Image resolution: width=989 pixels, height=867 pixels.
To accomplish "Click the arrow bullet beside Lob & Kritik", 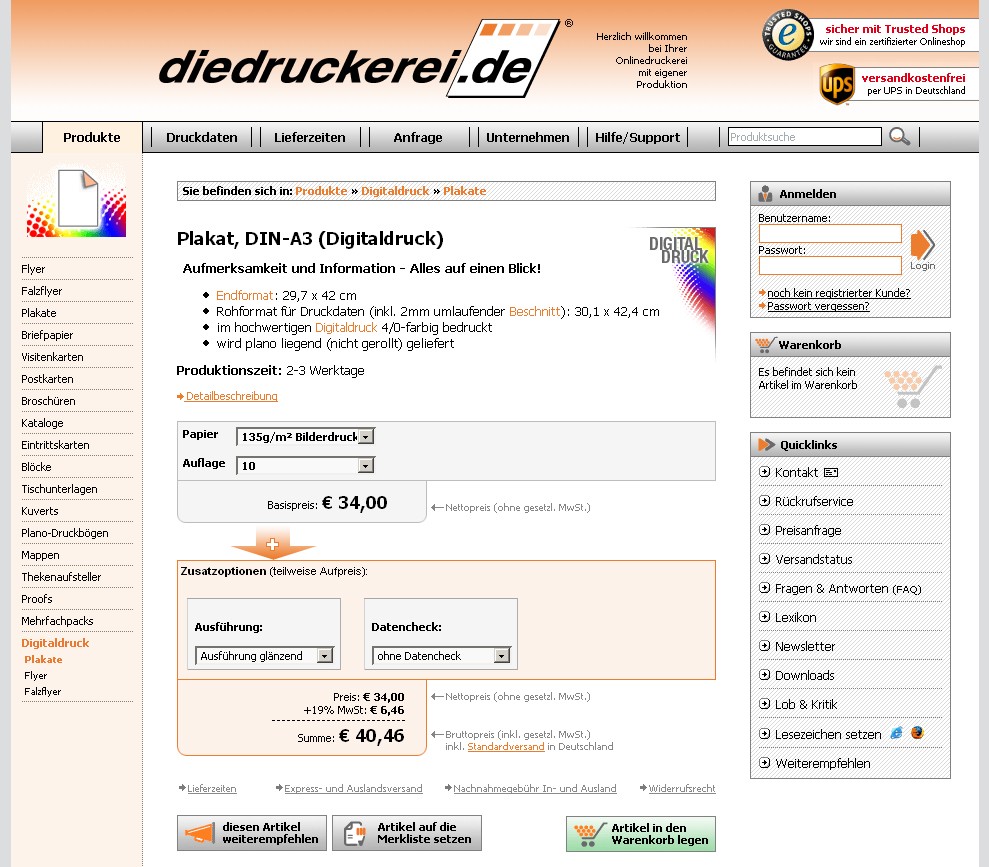I will pyautogui.click(x=764, y=704).
